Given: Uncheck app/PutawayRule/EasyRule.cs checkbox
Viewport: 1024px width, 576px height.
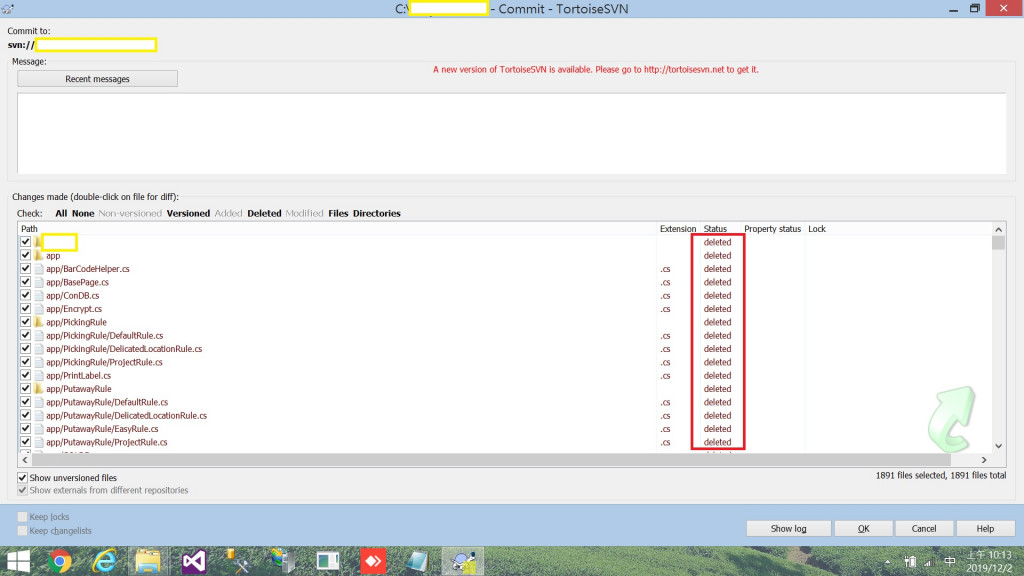Looking at the screenshot, I should (25, 428).
